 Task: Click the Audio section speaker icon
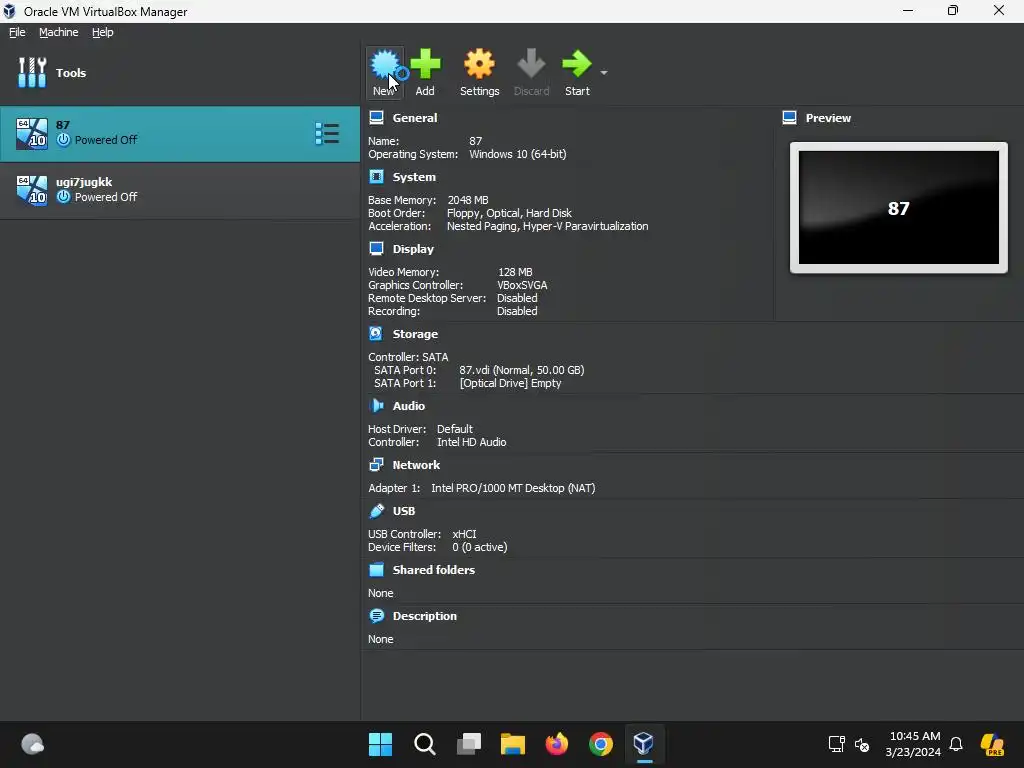(x=376, y=406)
